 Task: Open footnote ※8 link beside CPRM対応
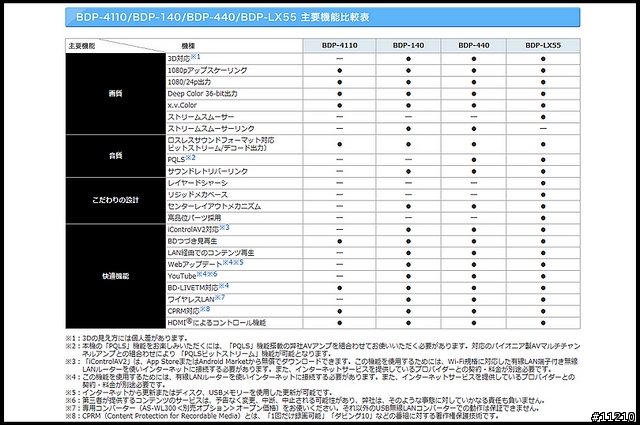pos(205,309)
